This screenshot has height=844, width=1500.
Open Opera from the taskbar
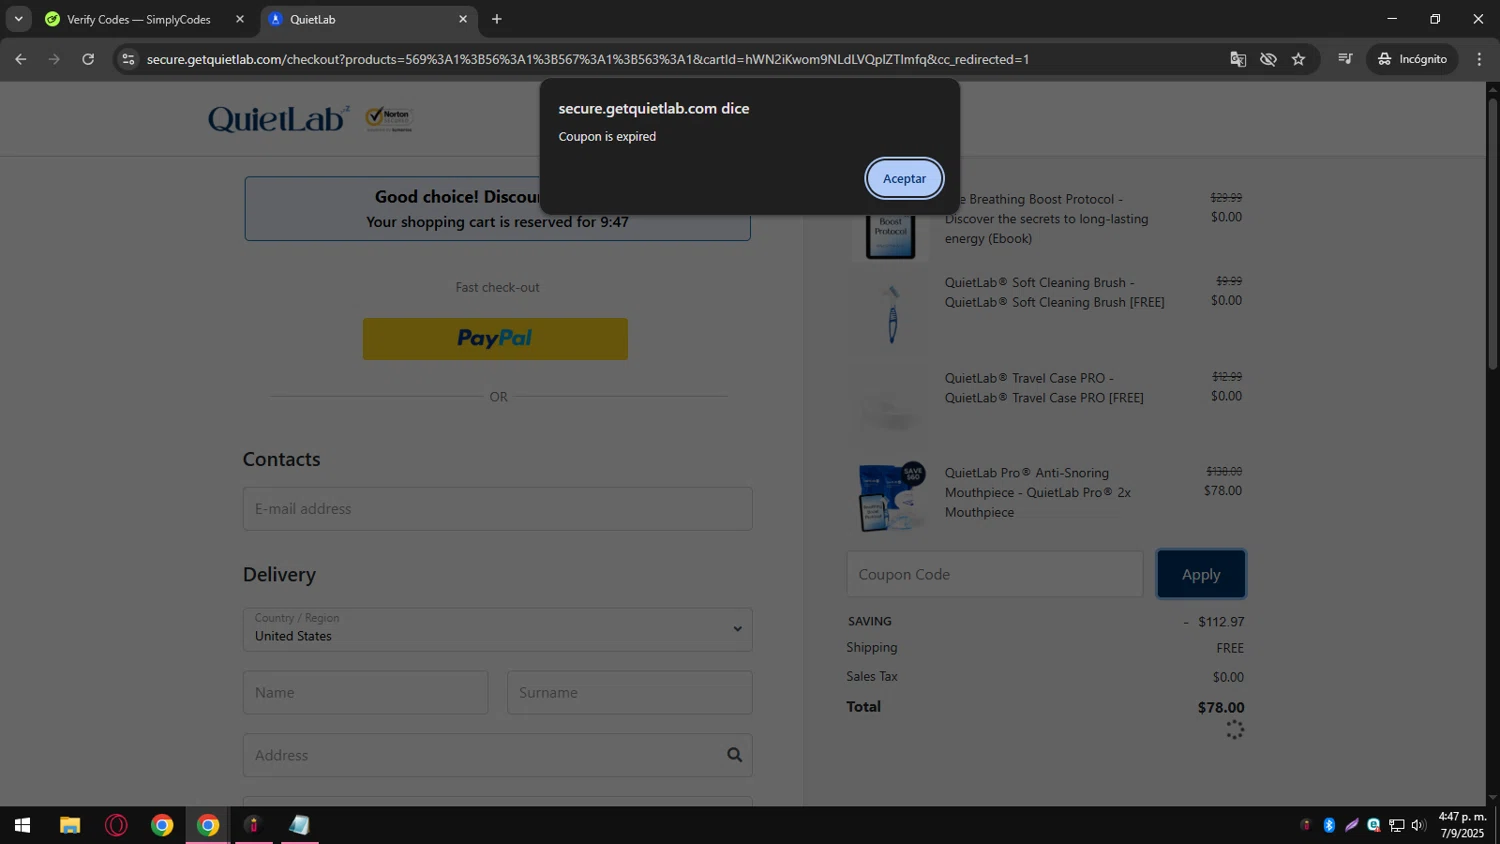116,825
